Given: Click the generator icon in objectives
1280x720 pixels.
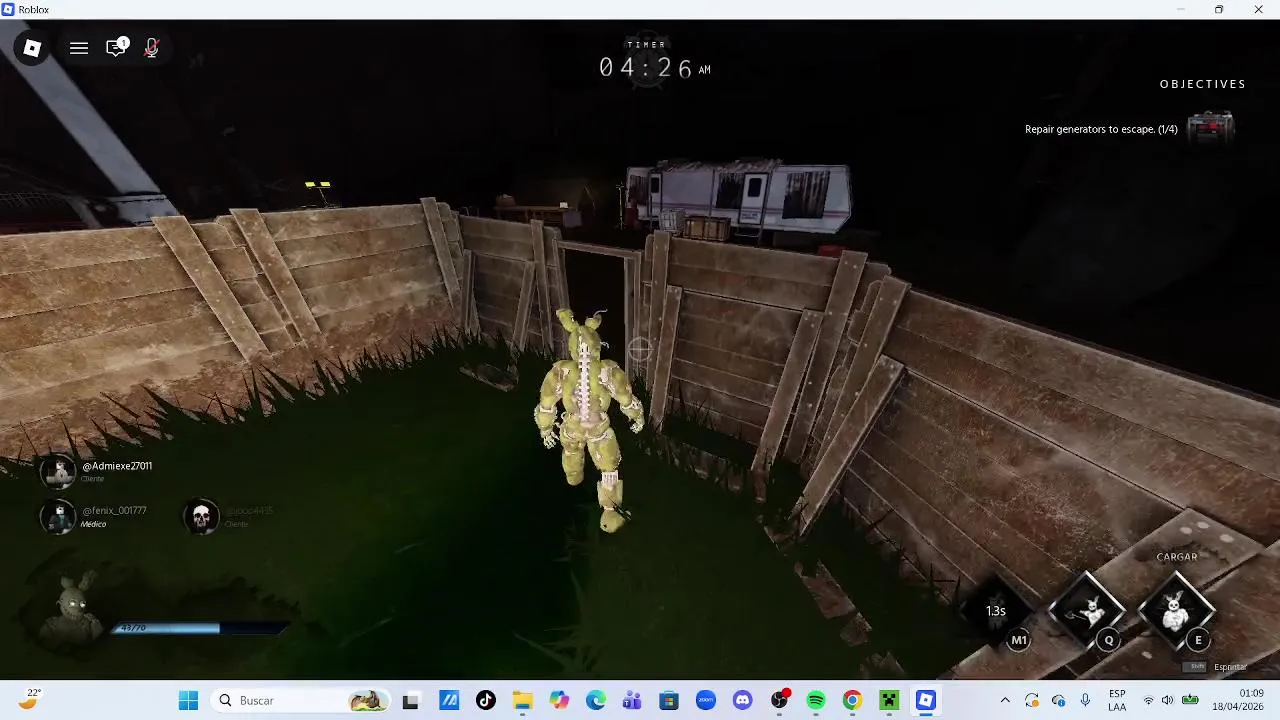Looking at the screenshot, I should coord(1211,128).
